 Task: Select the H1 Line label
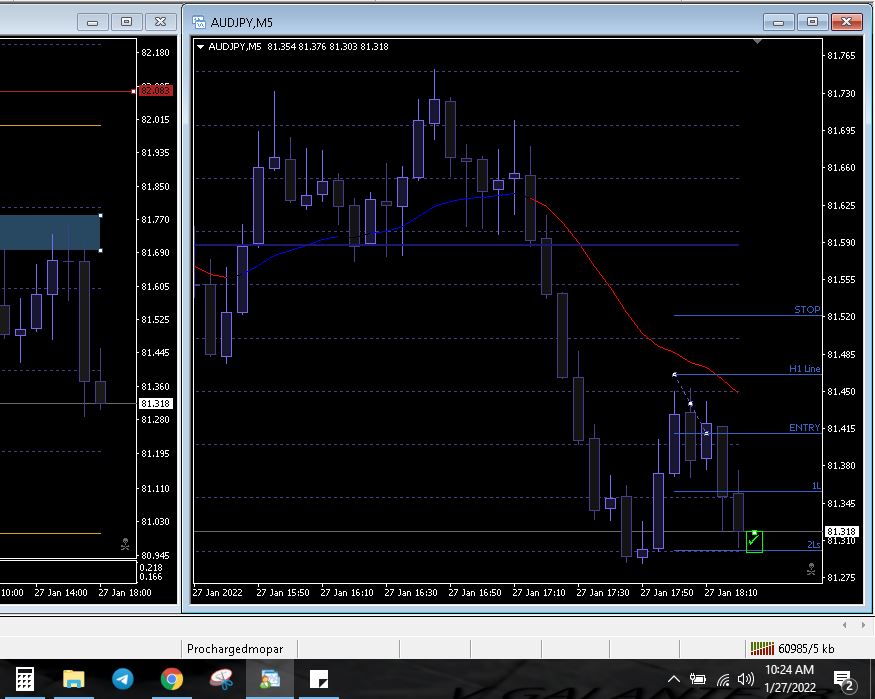(x=804, y=369)
